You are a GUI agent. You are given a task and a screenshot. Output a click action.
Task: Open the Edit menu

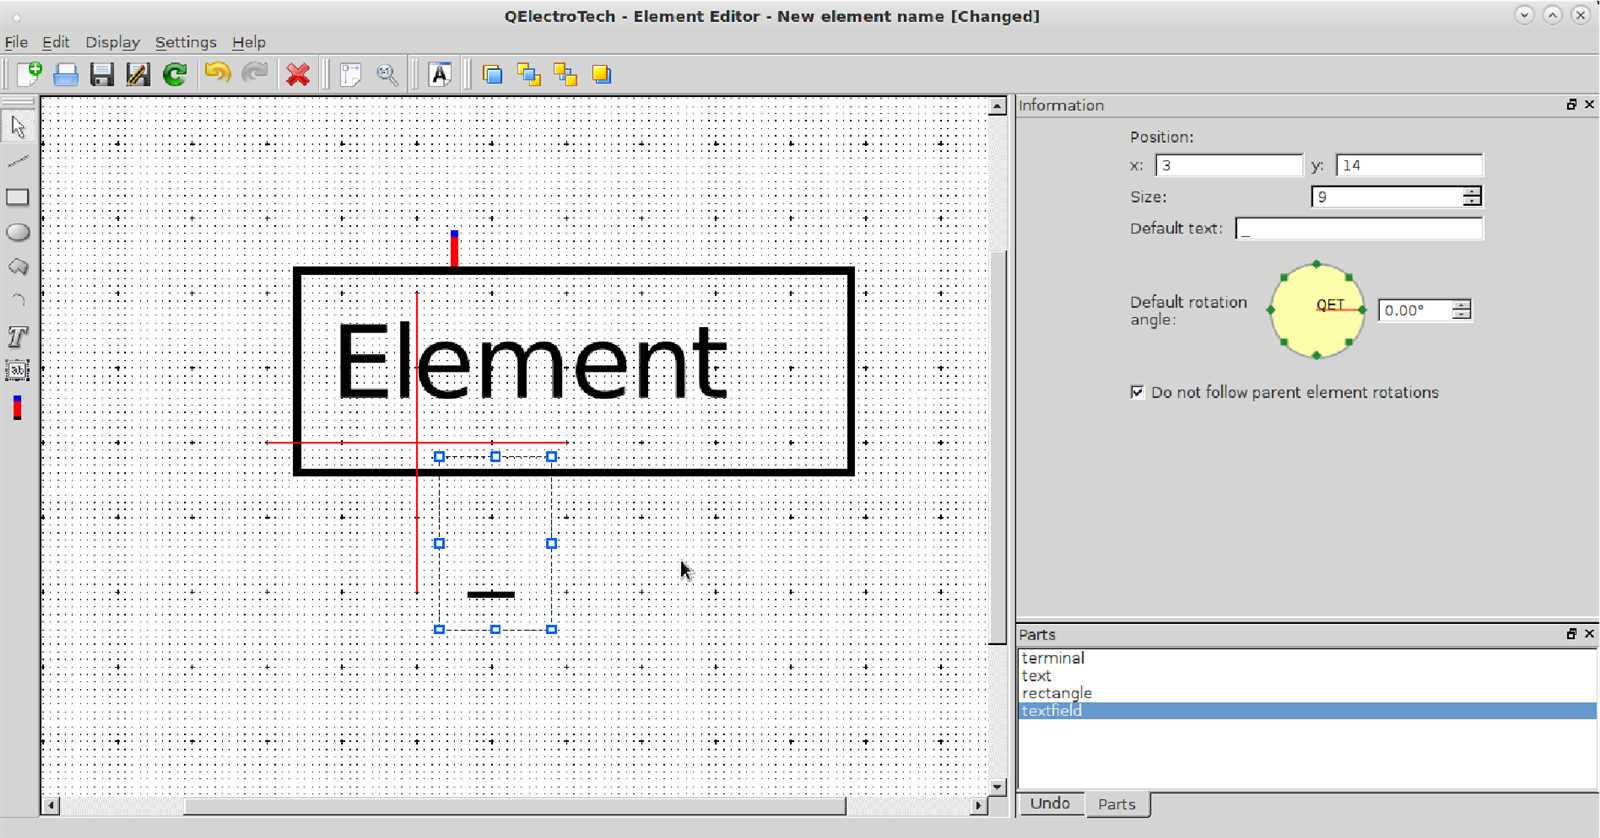pos(55,42)
